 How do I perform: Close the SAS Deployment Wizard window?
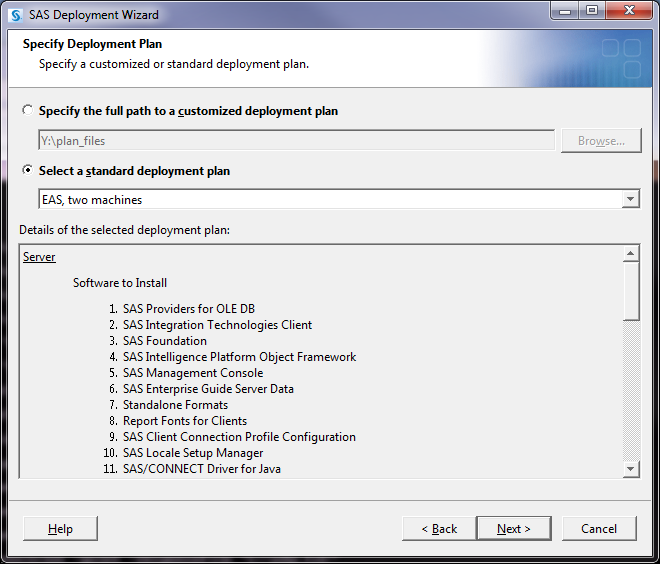coord(629,11)
